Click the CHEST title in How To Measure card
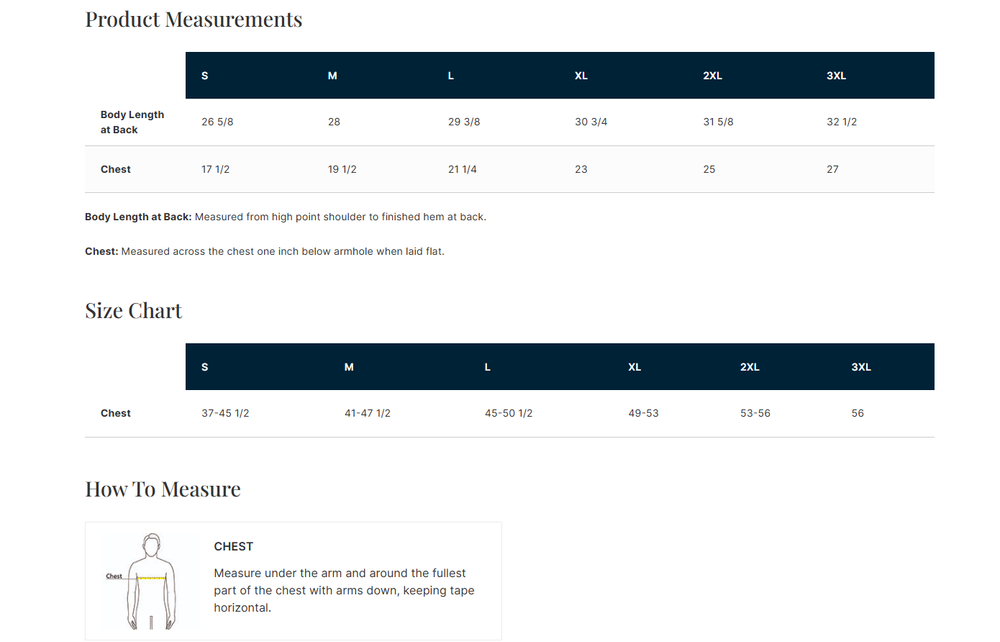The width and height of the screenshot is (1000, 642). [233, 547]
